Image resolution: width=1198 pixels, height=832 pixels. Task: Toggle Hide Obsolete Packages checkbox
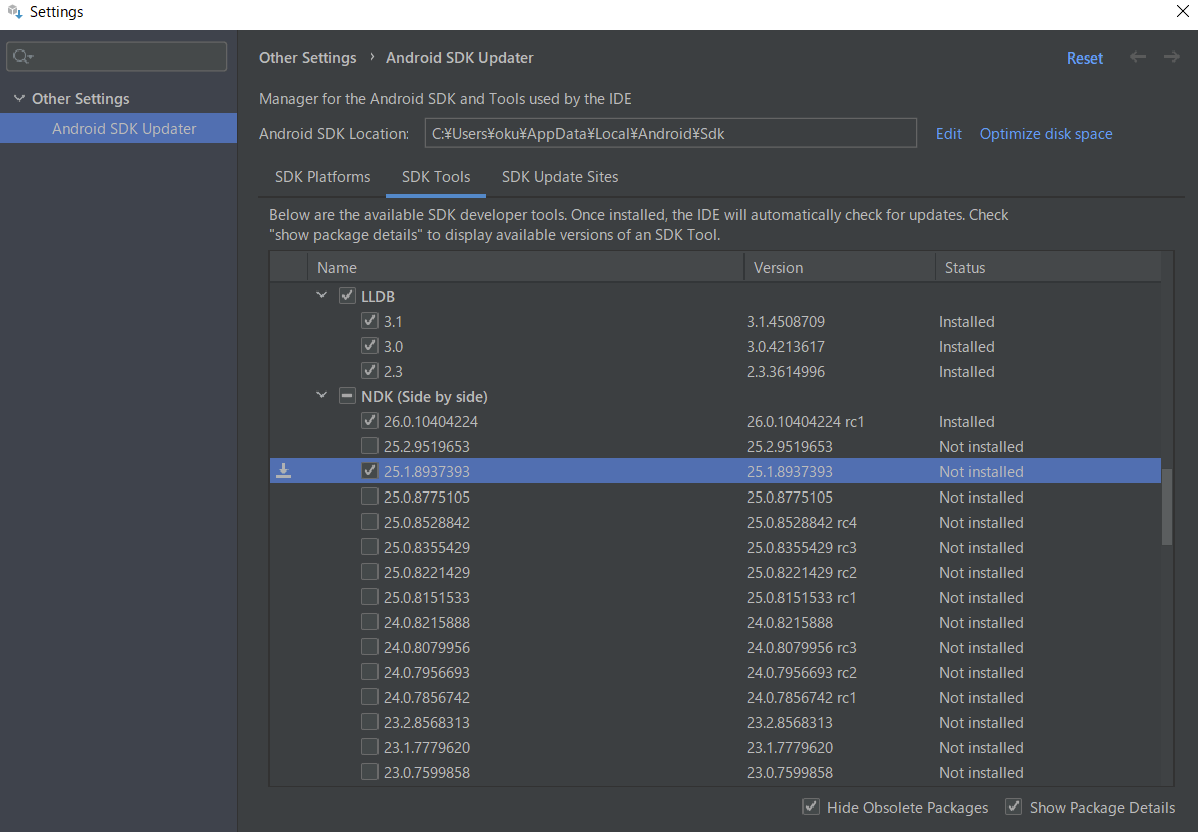click(811, 807)
